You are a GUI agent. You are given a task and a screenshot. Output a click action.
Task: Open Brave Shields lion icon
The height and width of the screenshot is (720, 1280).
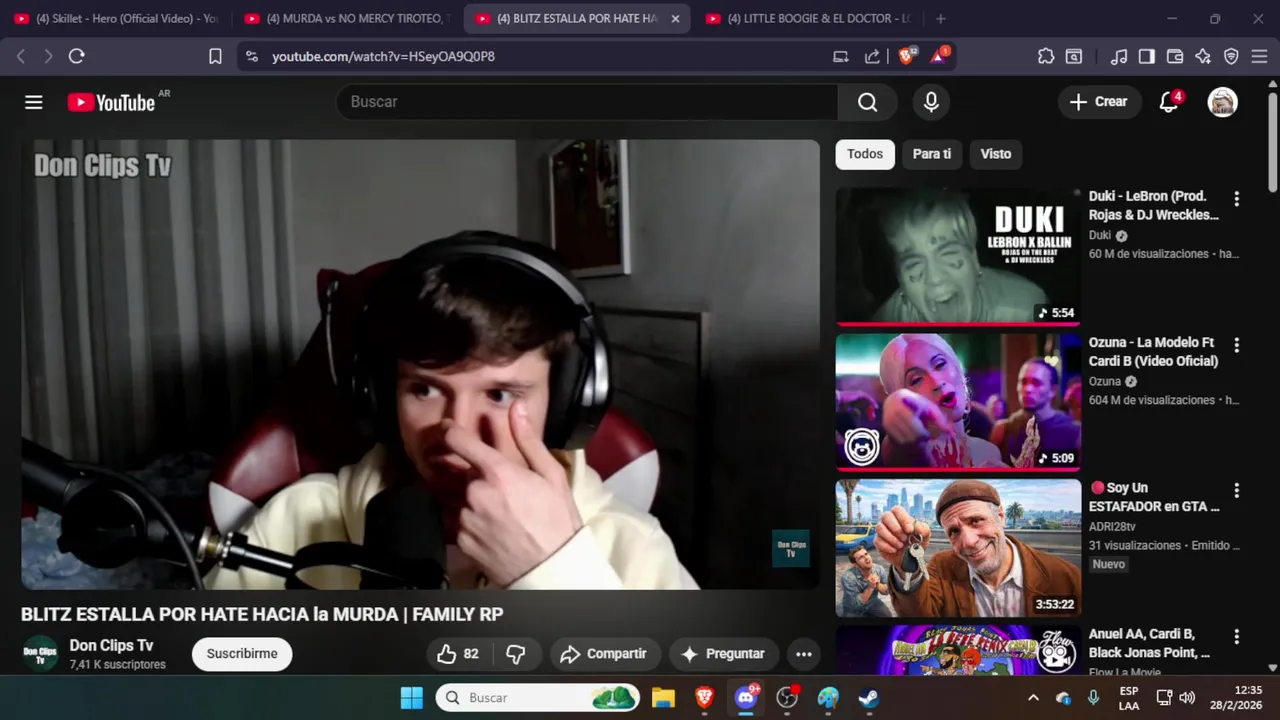tap(906, 56)
